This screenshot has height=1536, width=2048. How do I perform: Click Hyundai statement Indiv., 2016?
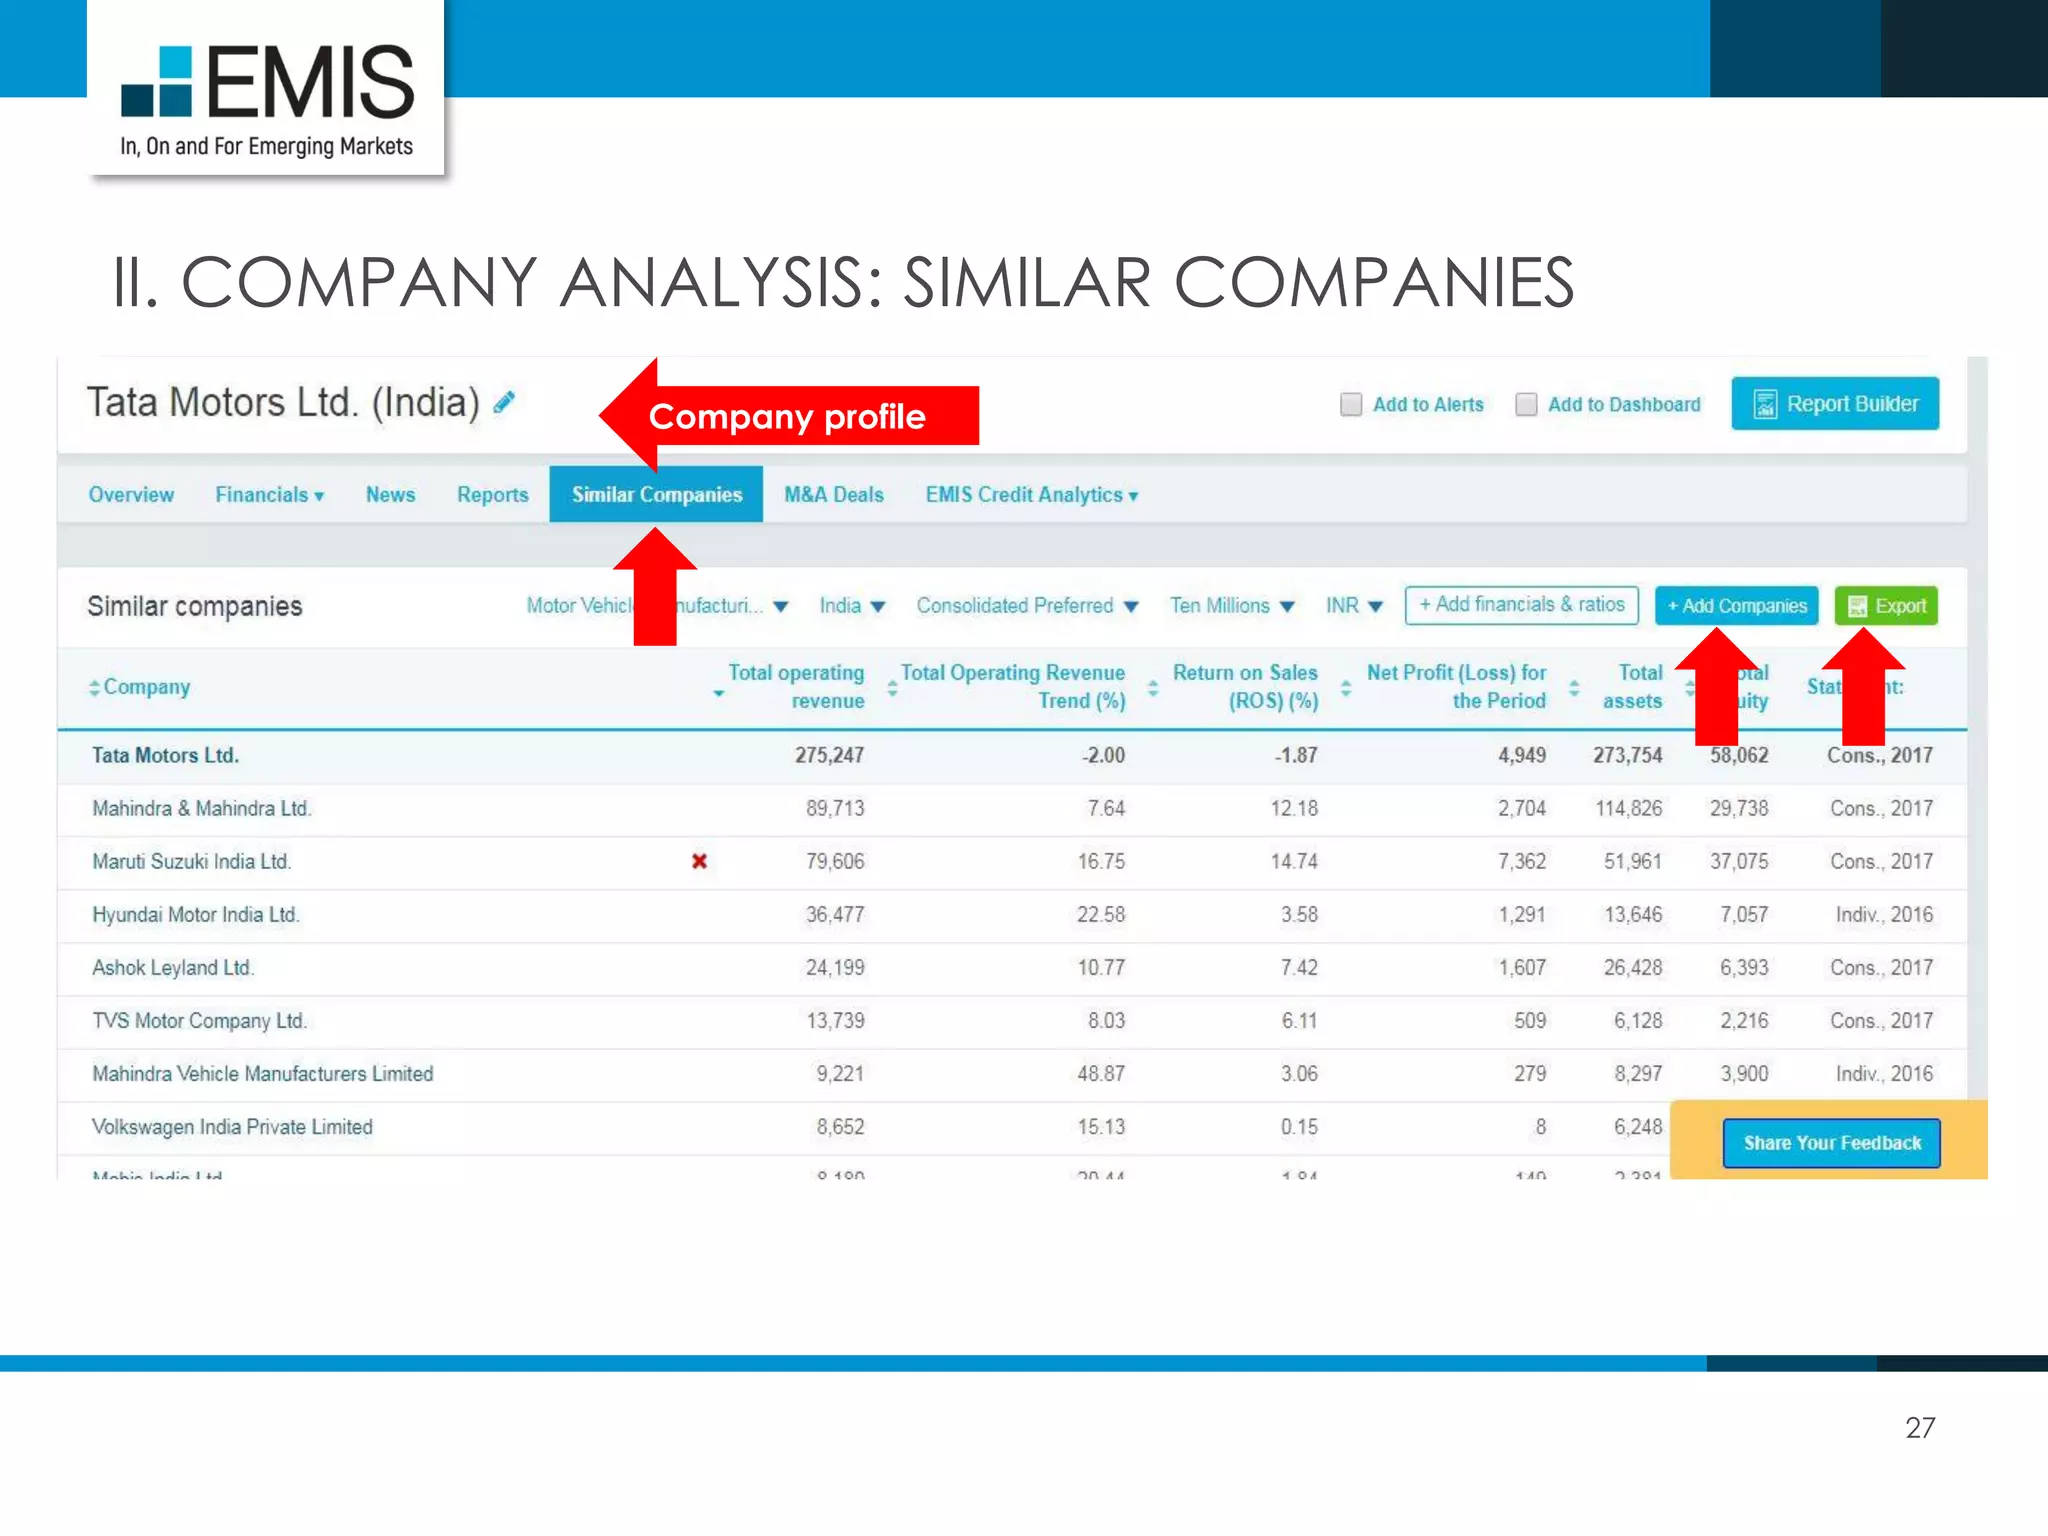(x=1884, y=914)
